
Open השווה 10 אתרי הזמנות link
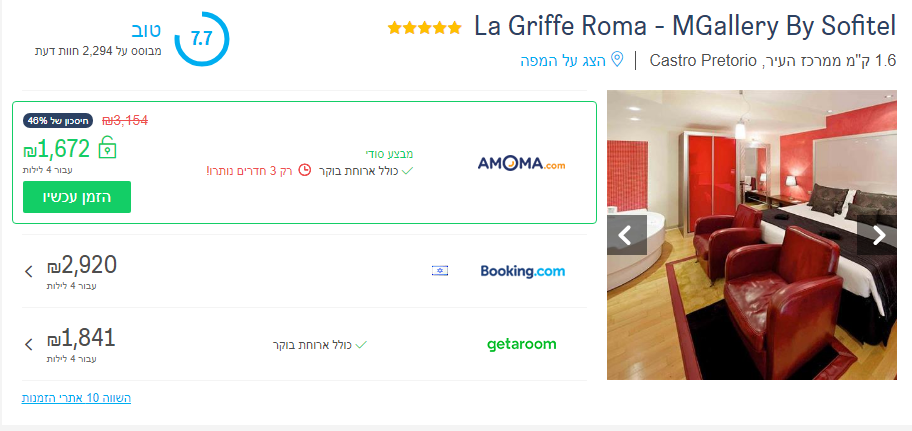point(76,398)
